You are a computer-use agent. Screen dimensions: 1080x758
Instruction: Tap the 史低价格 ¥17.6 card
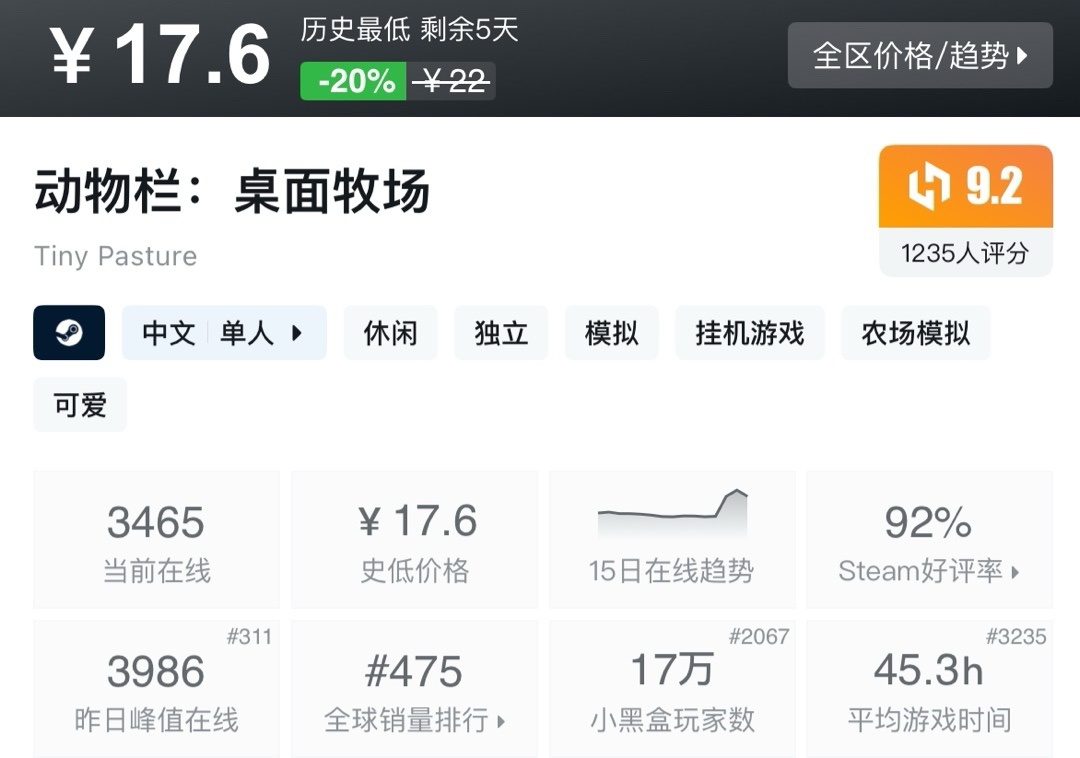click(x=414, y=540)
